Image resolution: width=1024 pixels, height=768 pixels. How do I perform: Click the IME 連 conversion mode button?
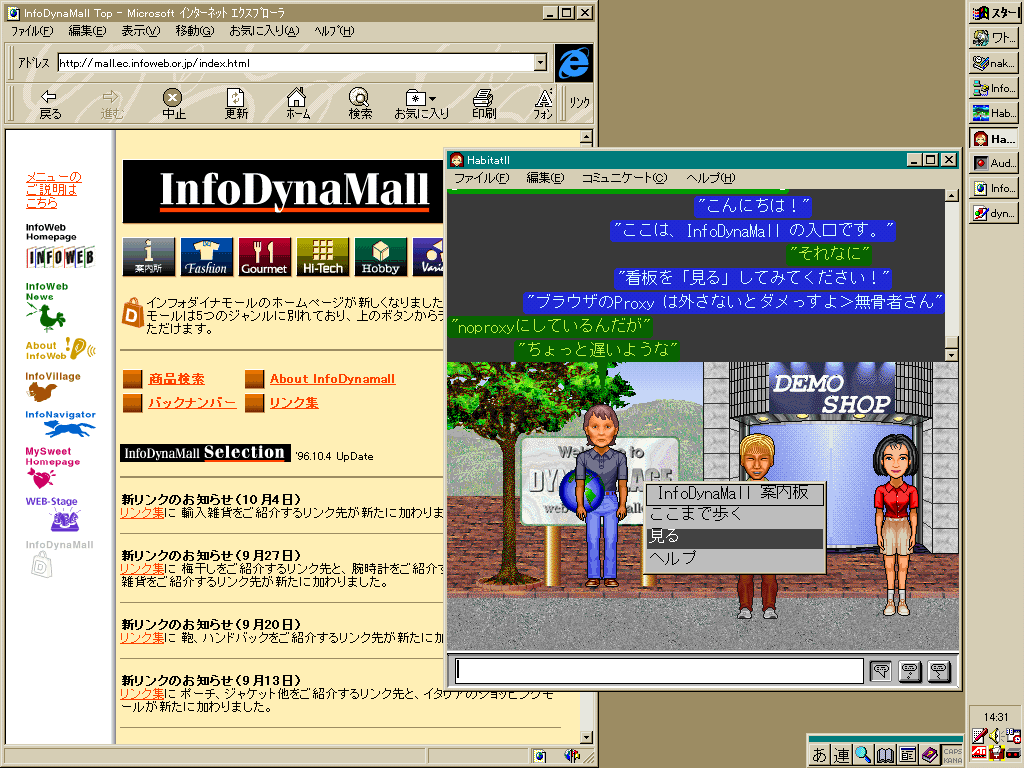coord(841,754)
